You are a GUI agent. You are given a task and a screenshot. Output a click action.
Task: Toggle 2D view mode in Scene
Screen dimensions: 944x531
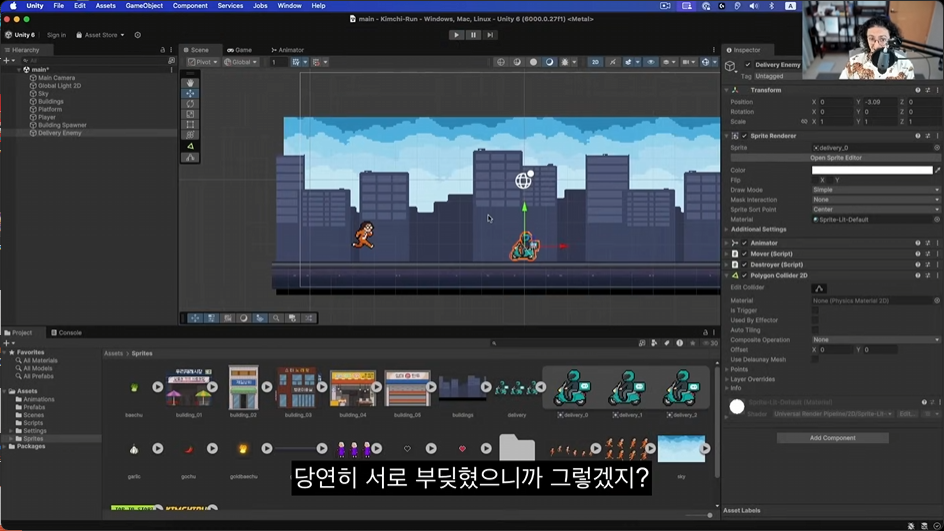(595, 62)
